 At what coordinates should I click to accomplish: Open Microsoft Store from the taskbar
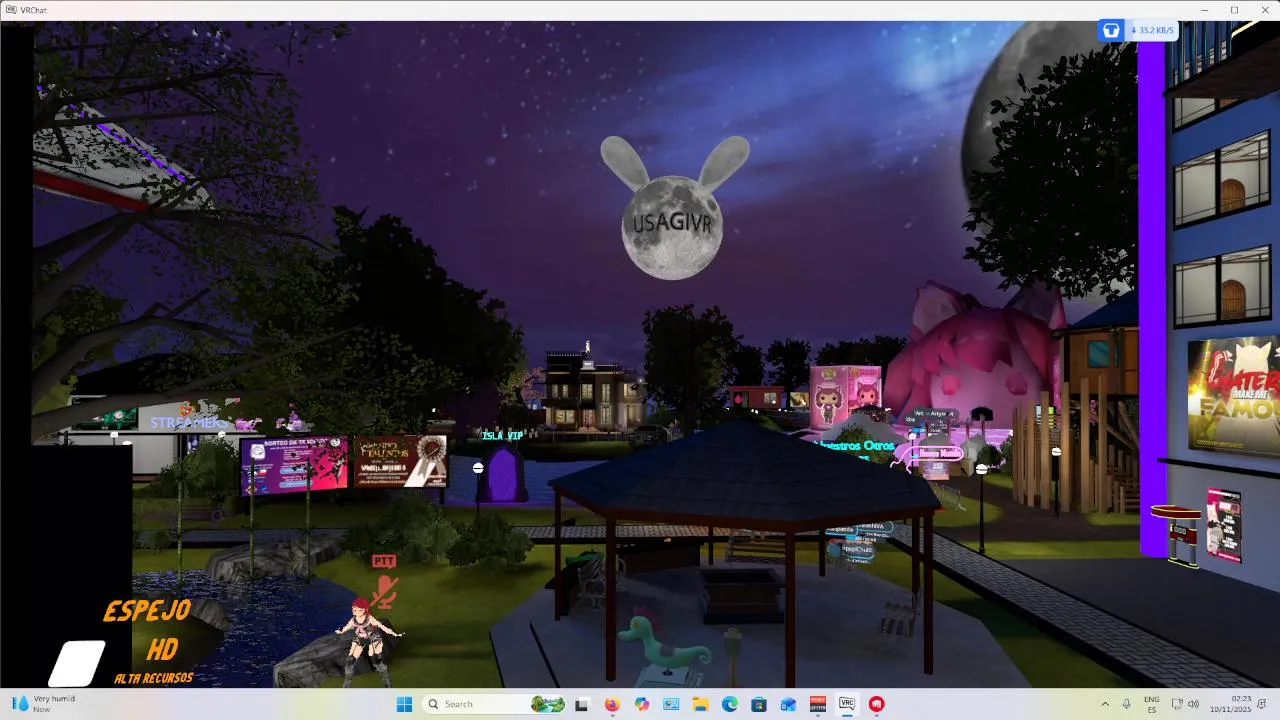(759, 704)
